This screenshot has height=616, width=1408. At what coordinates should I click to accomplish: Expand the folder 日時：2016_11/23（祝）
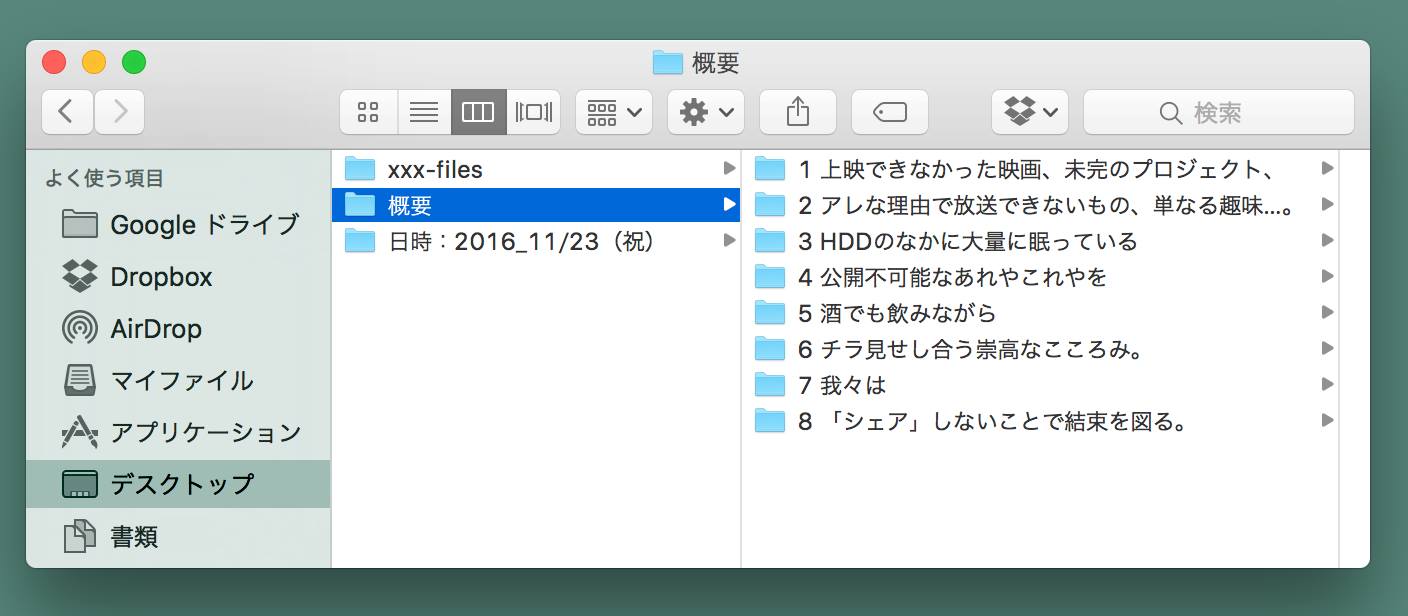pos(521,241)
